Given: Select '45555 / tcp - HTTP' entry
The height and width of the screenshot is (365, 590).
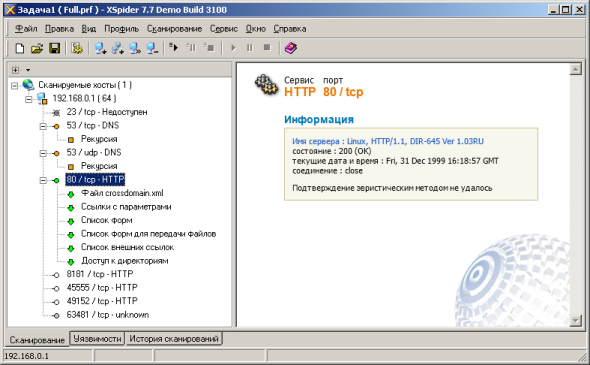Looking at the screenshot, I should pos(102,288).
